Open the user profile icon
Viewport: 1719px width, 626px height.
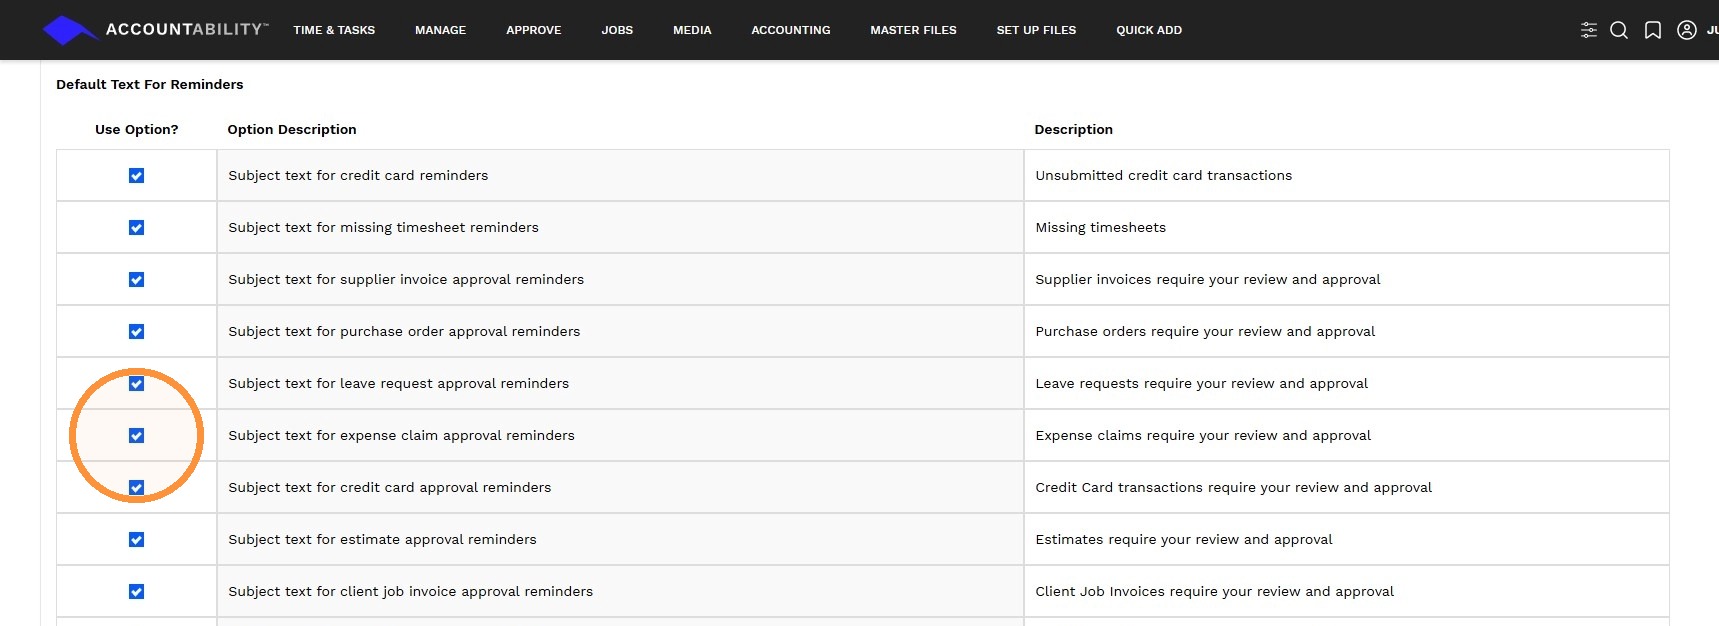coord(1687,30)
